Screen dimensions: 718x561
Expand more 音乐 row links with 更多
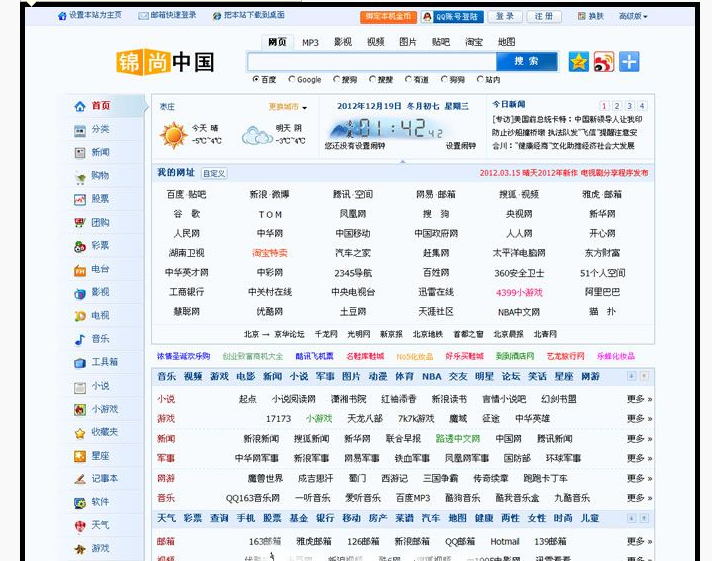click(x=639, y=498)
